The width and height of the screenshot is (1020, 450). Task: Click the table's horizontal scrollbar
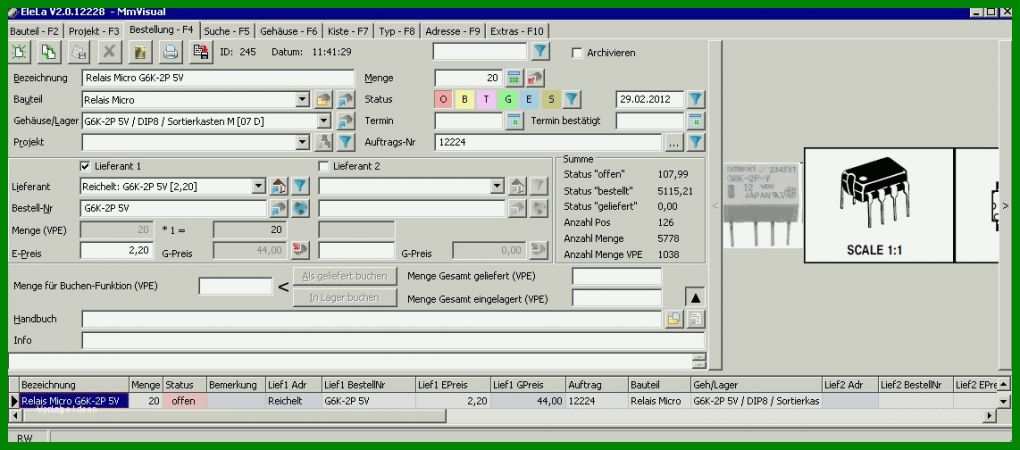click(x=502, y=416)
